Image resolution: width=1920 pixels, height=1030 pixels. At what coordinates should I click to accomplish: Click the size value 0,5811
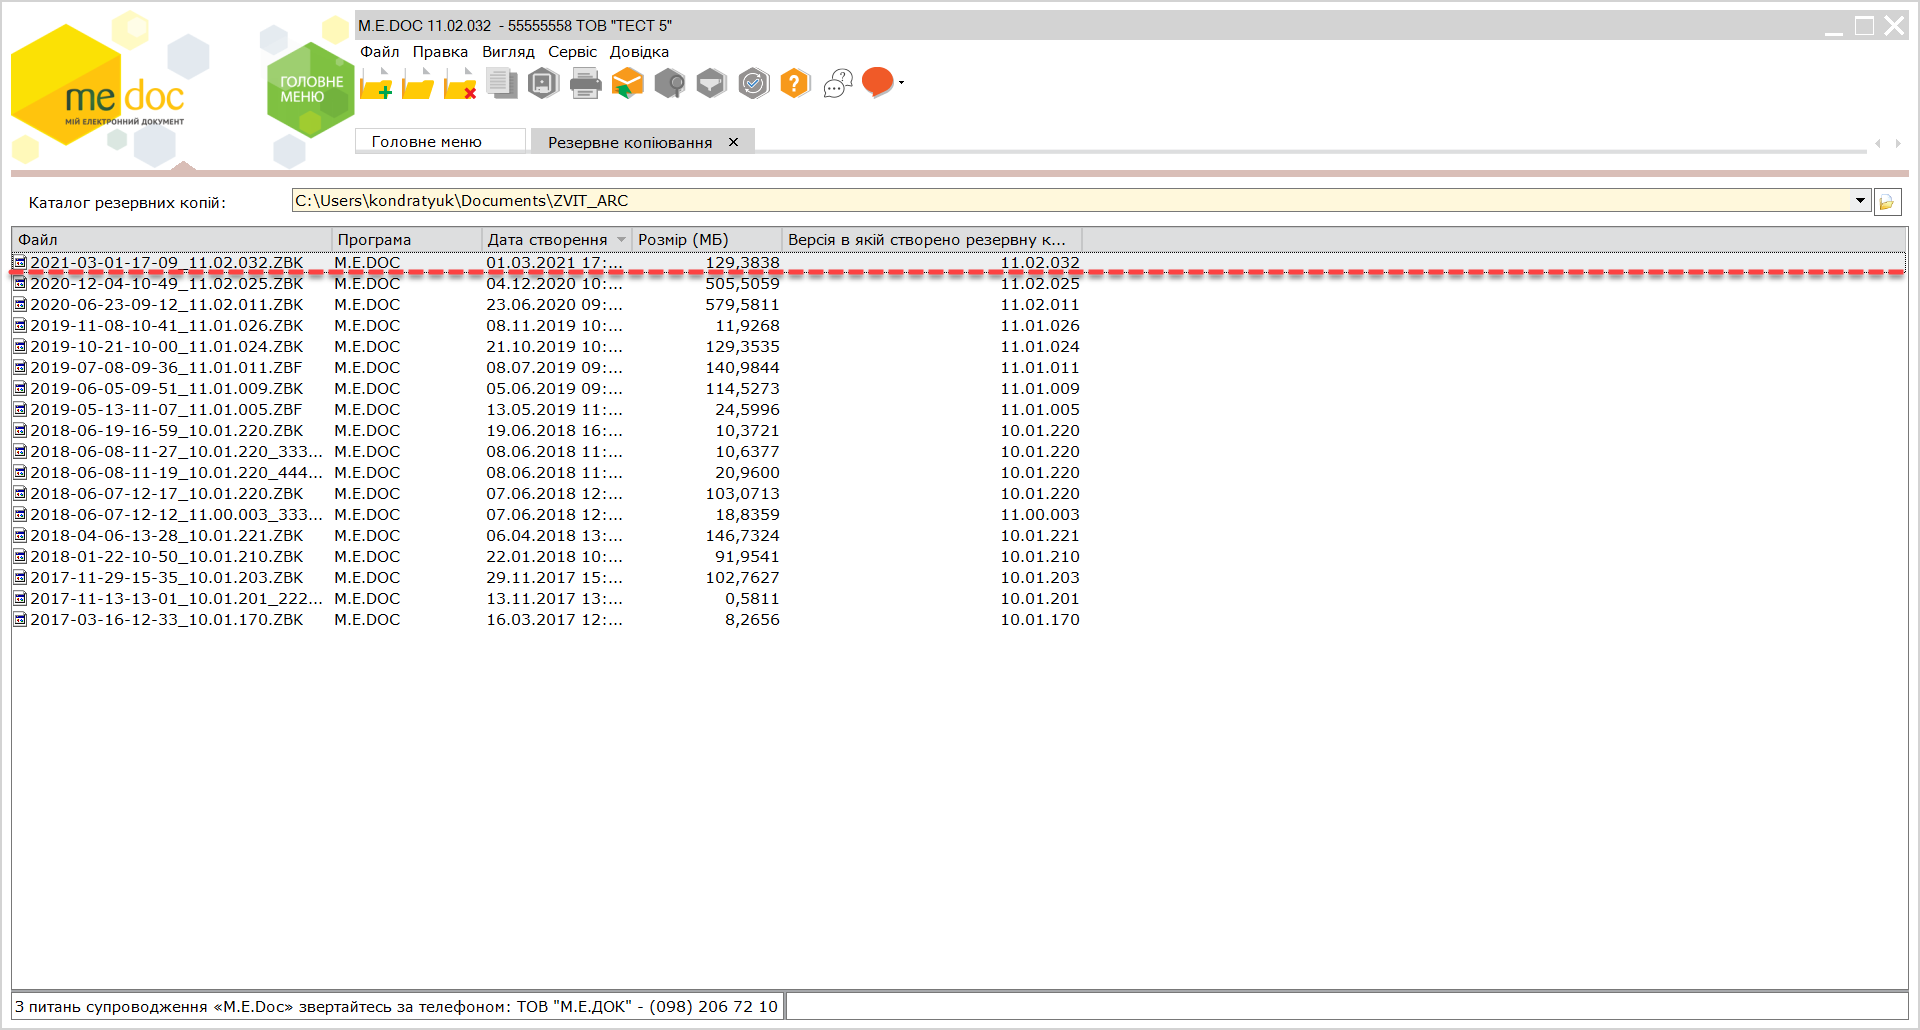[752, 599]
